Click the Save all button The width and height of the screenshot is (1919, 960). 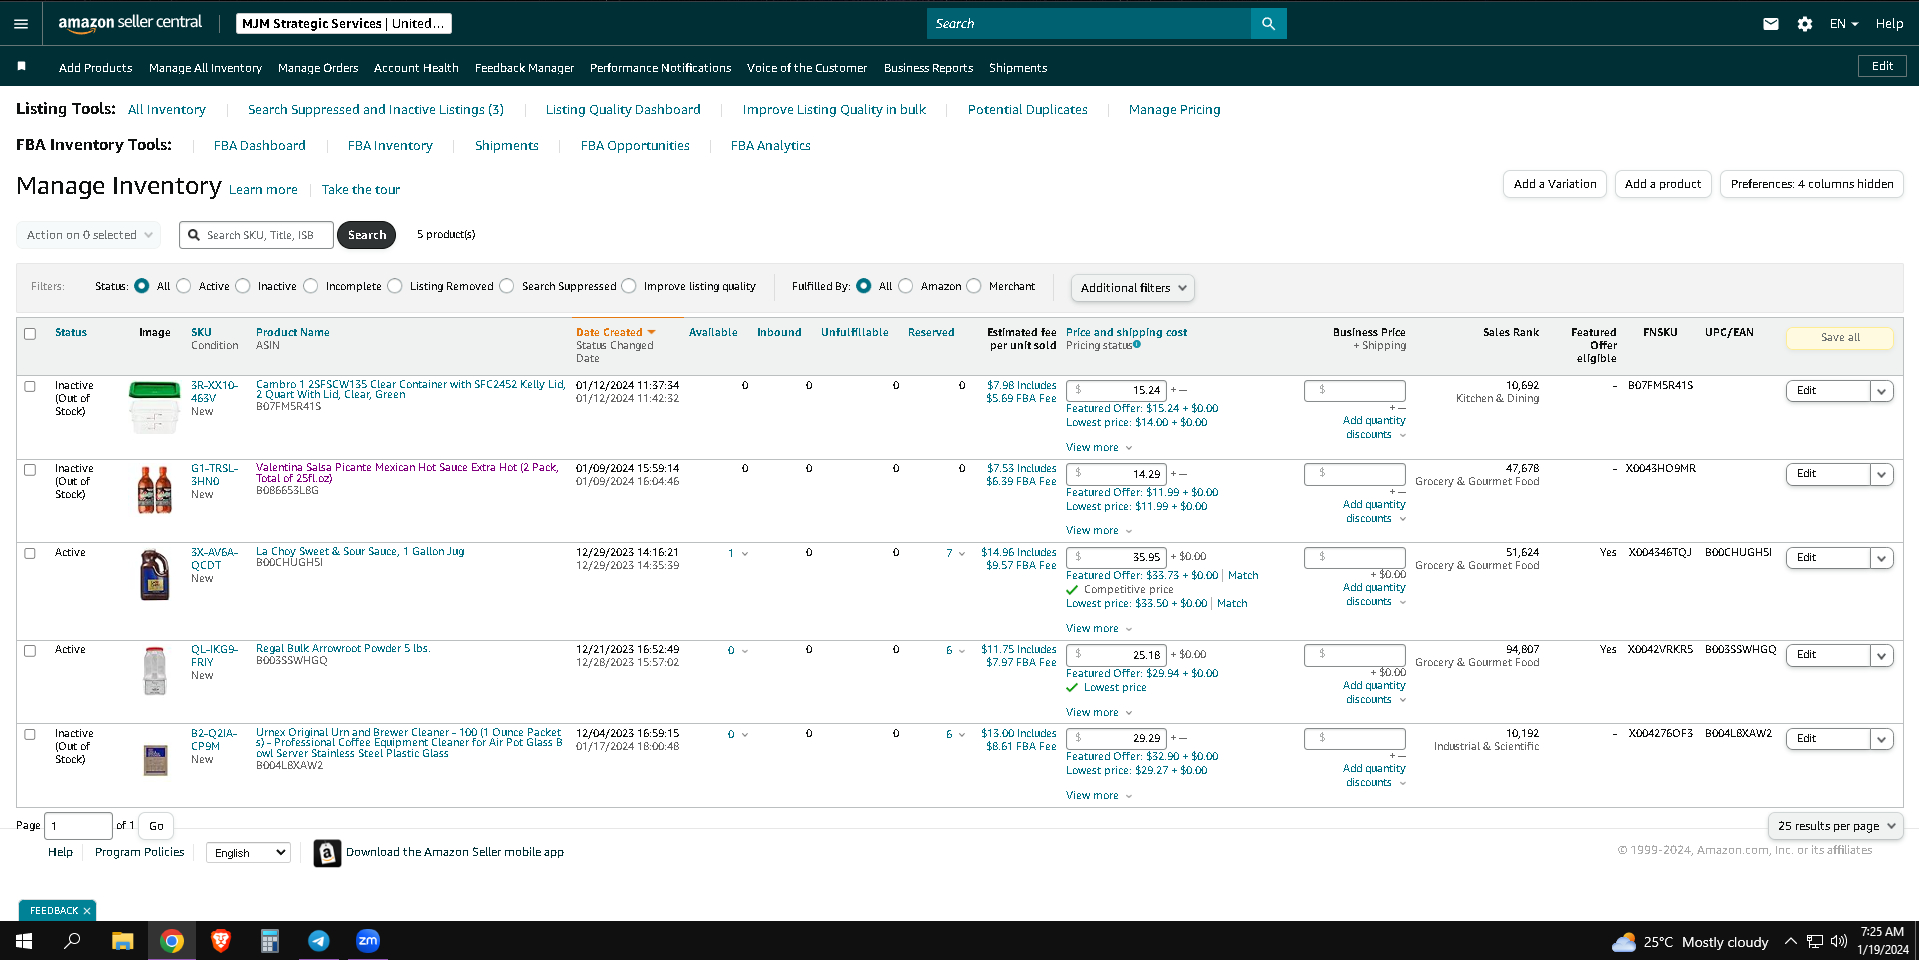pyautogui.click(x=1840, y=338)
